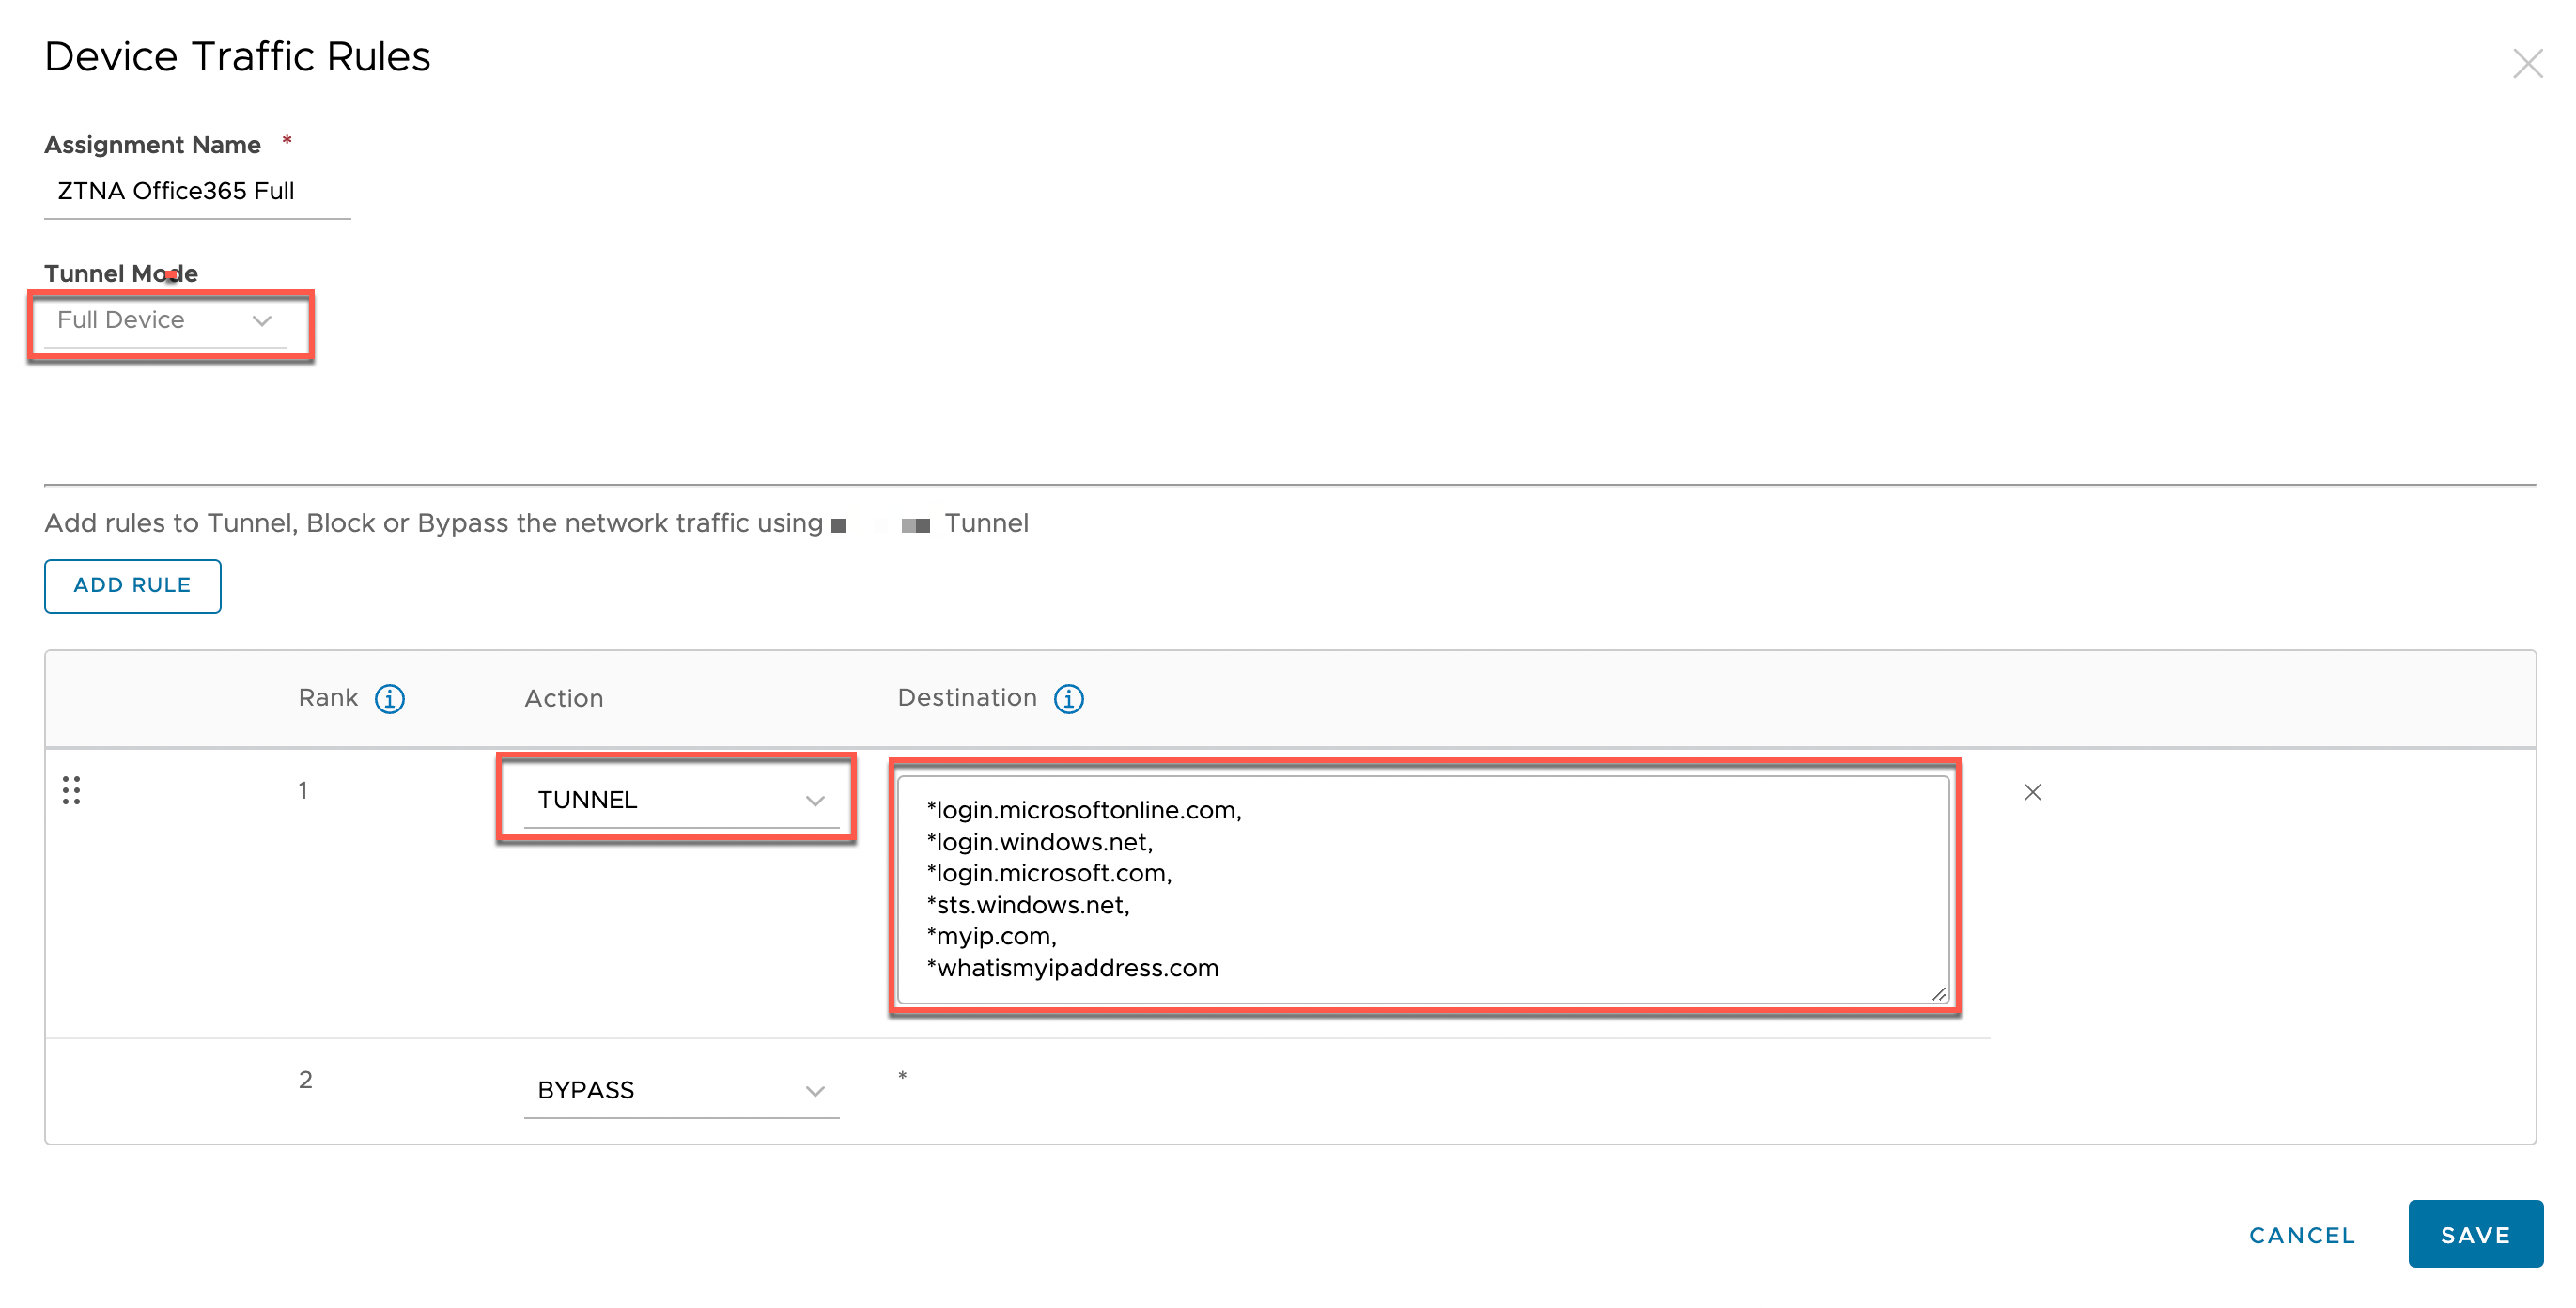Click the chevron in the BYPASS dropdown
Image resolution: width=2576 pixels, height=1308 pixels.
point(815,1091)
